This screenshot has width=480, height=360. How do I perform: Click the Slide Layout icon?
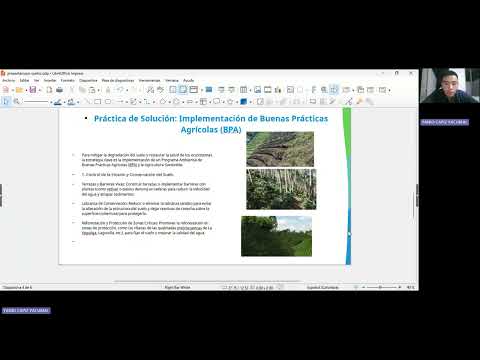click(x=382, y=90)
